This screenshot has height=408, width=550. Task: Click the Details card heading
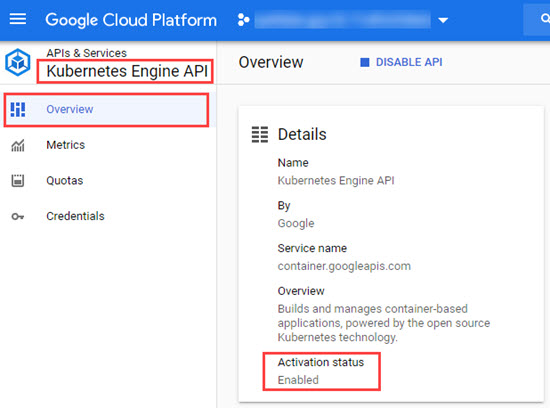click(x=302, y=134)
